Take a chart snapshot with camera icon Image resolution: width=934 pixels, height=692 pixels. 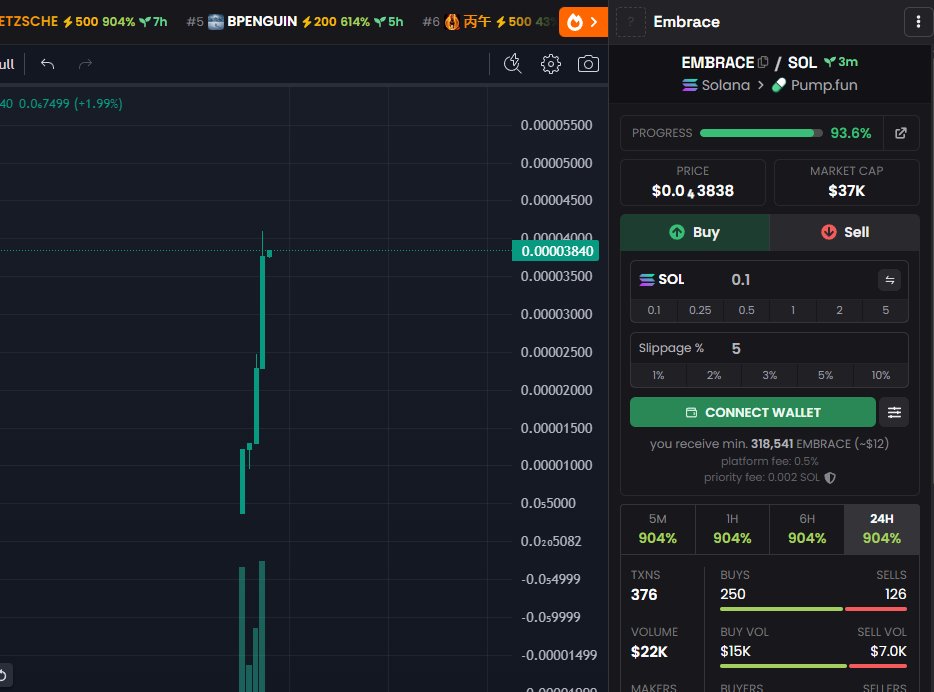pos(588,64)
